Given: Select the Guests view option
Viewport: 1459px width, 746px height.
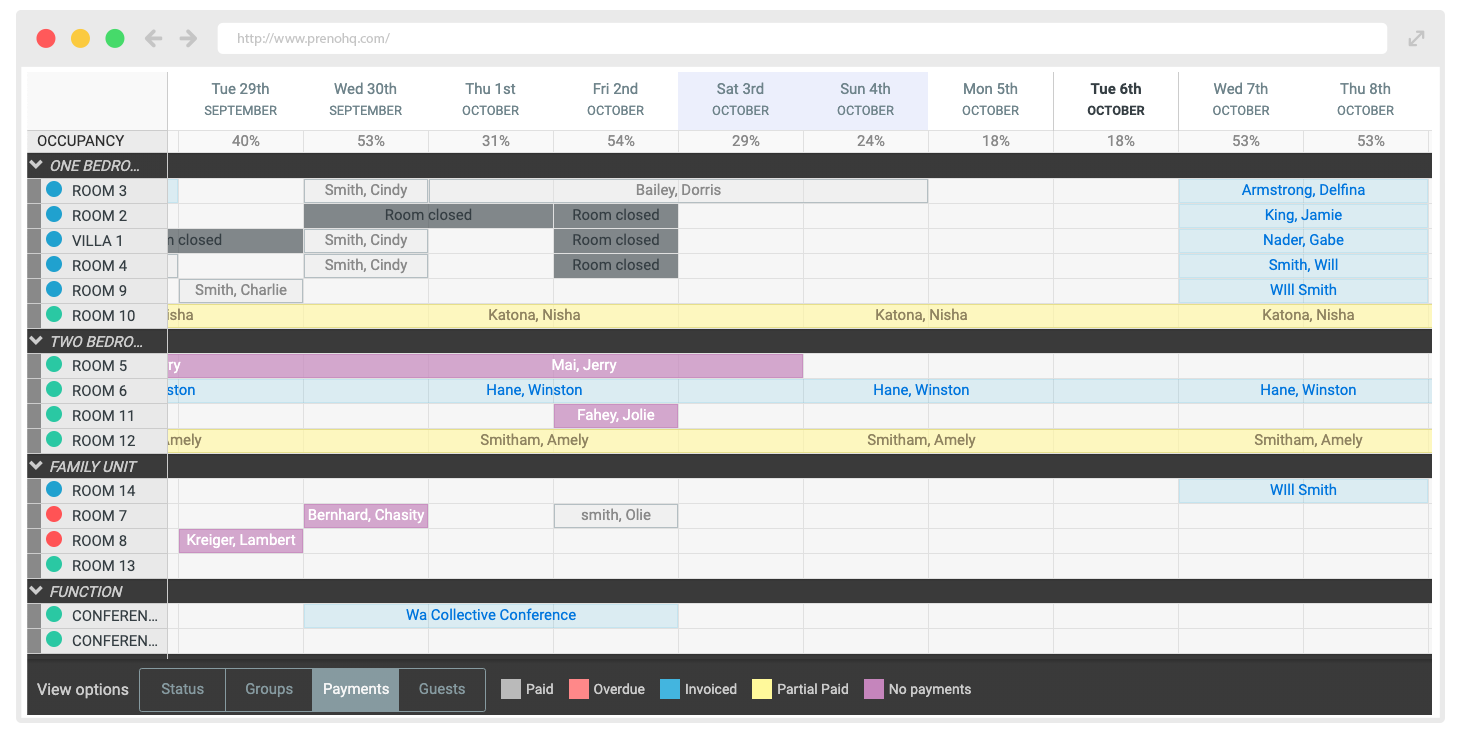Looking at the screenshot, I should coord(442,689).
